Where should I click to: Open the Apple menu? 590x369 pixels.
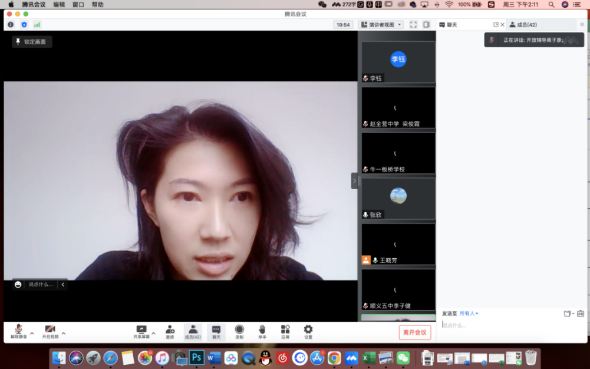click(x=11, y=5)
